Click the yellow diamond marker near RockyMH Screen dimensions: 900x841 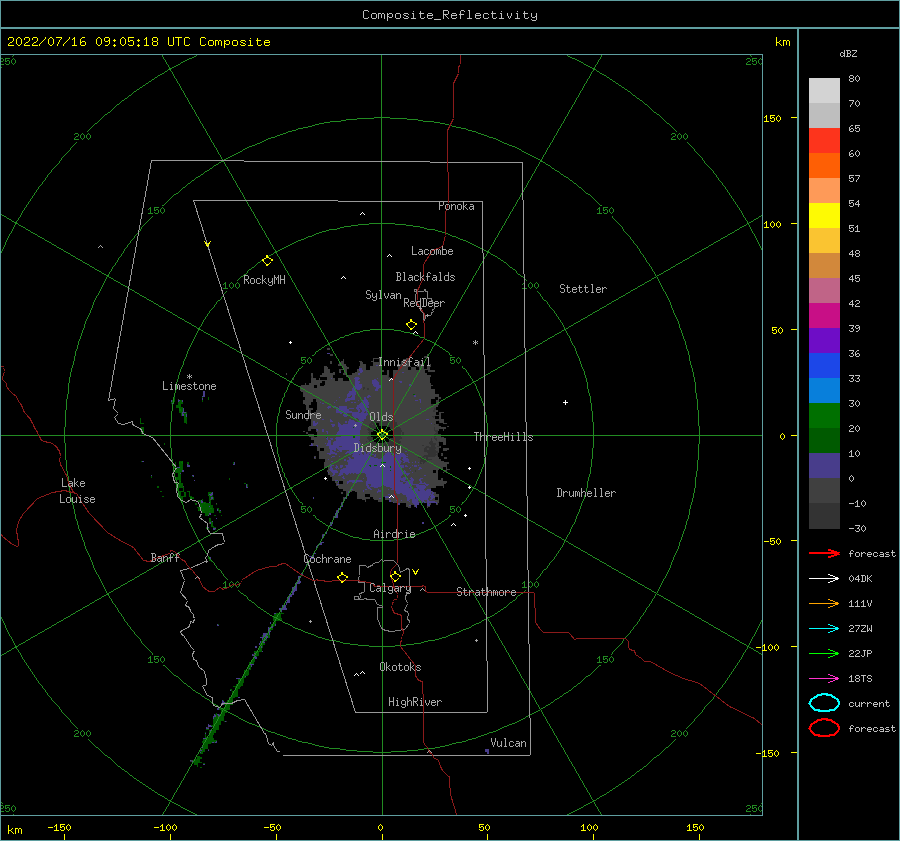coord(267,261)
